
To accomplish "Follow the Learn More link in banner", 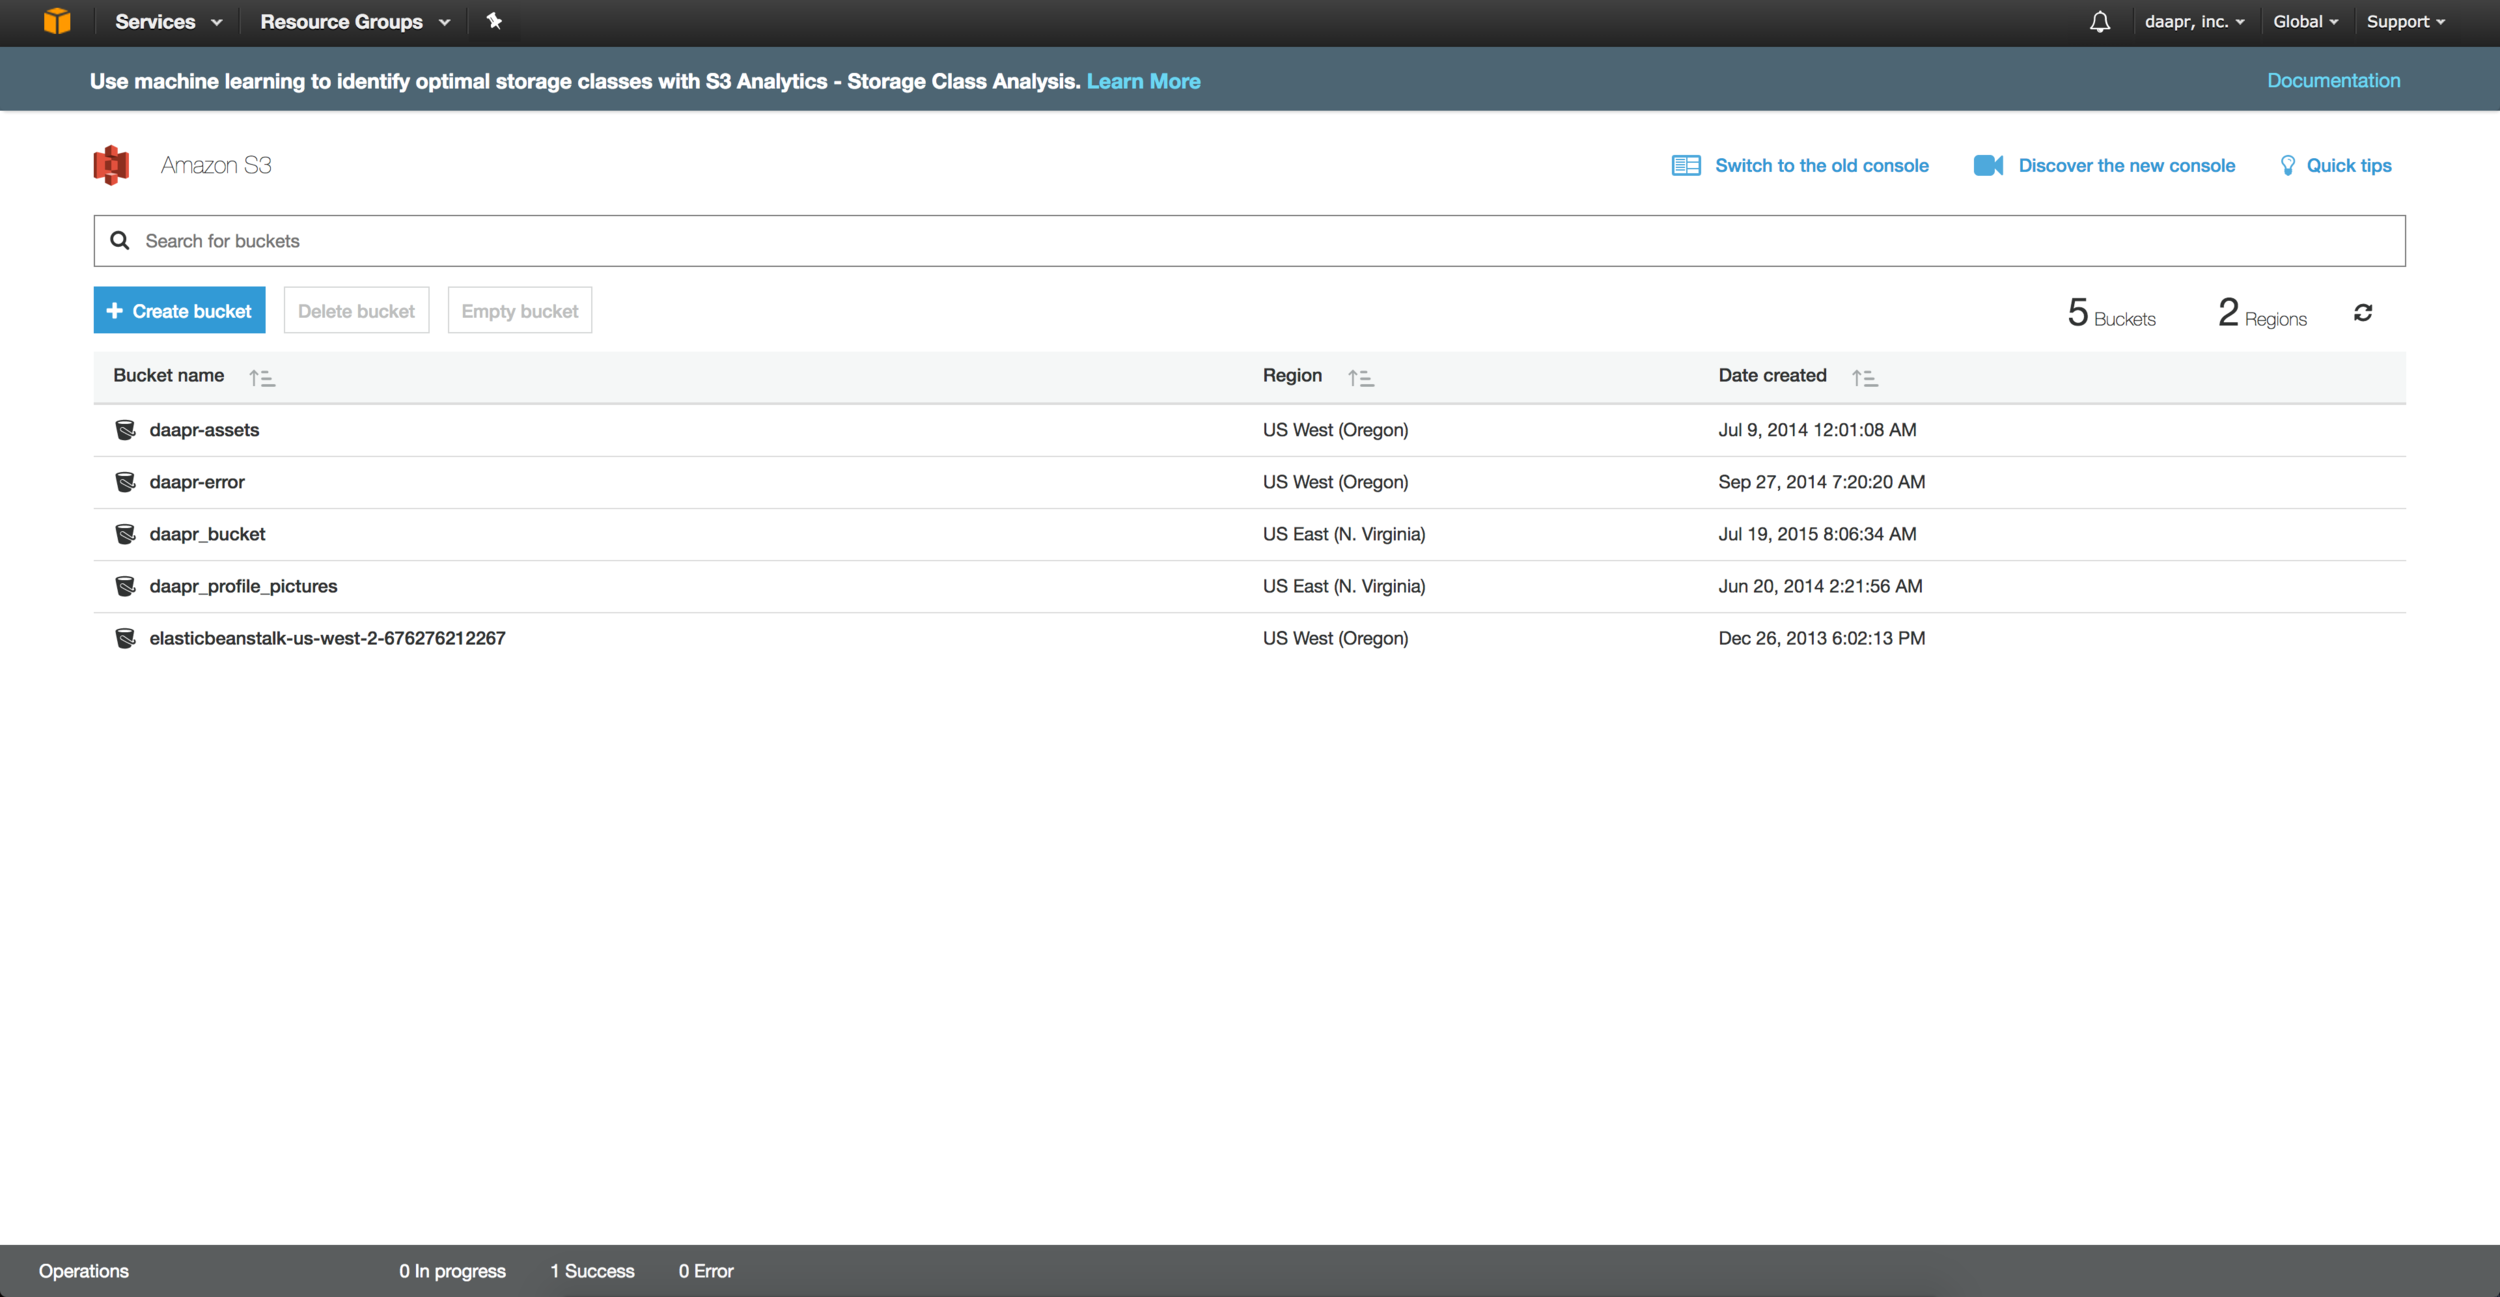I will (x=1143, y=81).
